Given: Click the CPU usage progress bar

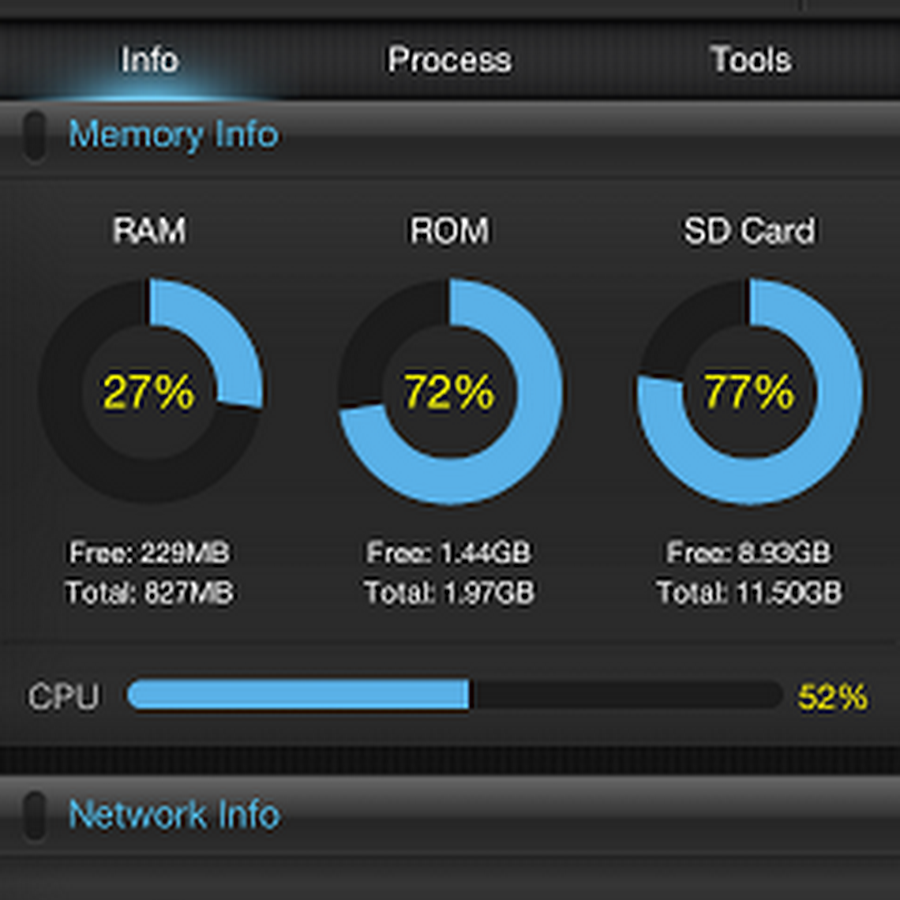Looking at the screenshot, I should (x=455, y=695).
